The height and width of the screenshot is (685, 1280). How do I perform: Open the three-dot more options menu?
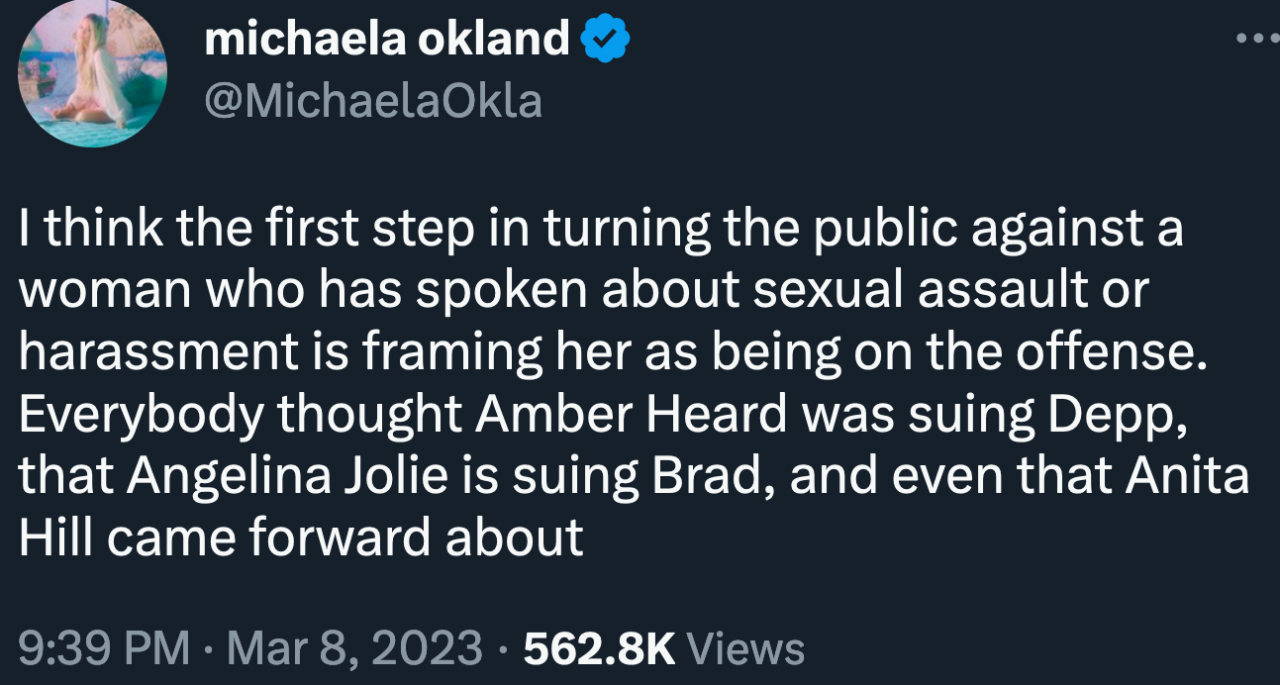pyautogui.click(x=1256, y=39)
